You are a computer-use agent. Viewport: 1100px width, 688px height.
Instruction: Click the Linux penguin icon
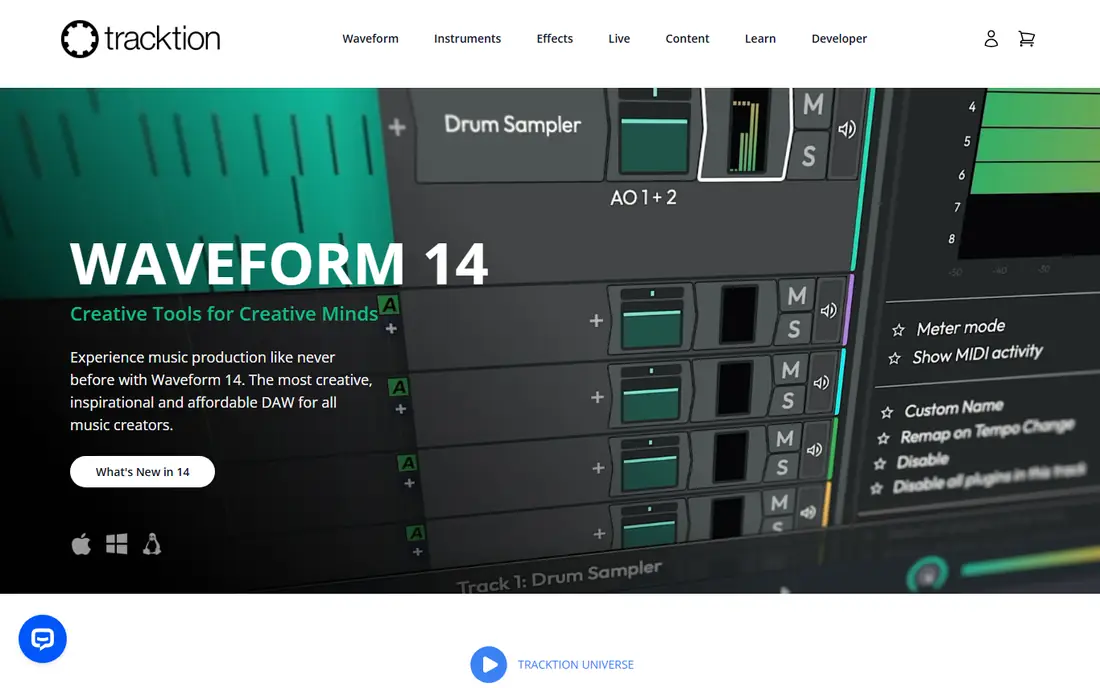pyautogui.click(x=152, y=544)
